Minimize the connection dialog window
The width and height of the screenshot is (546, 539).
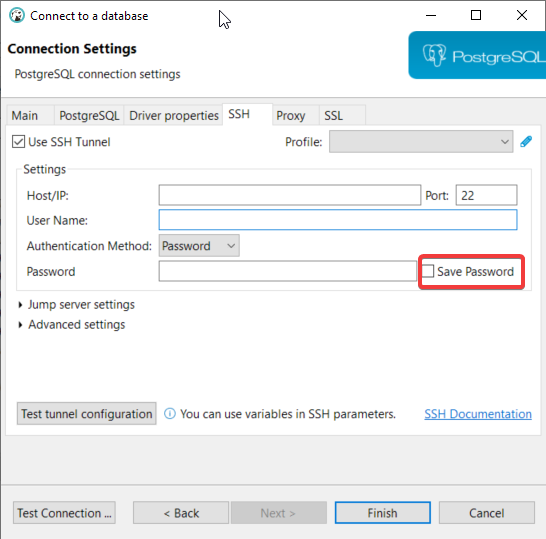pos(431,15)
